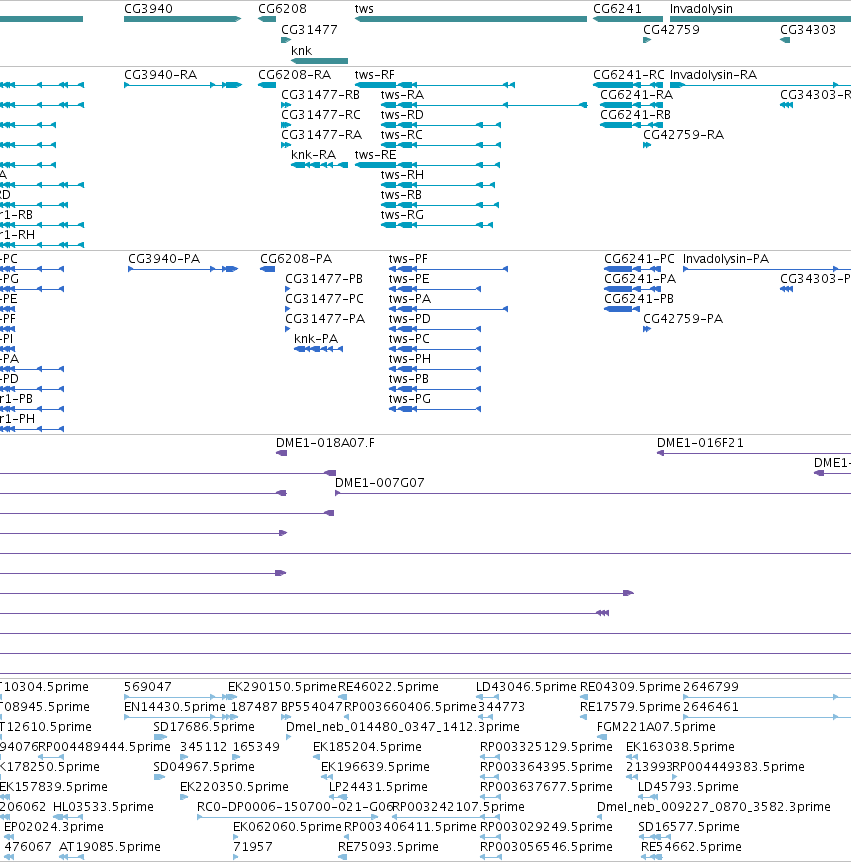Click the CG6208 gene label
The height and width of the screenshot is (862, 851).
(283, 9)
